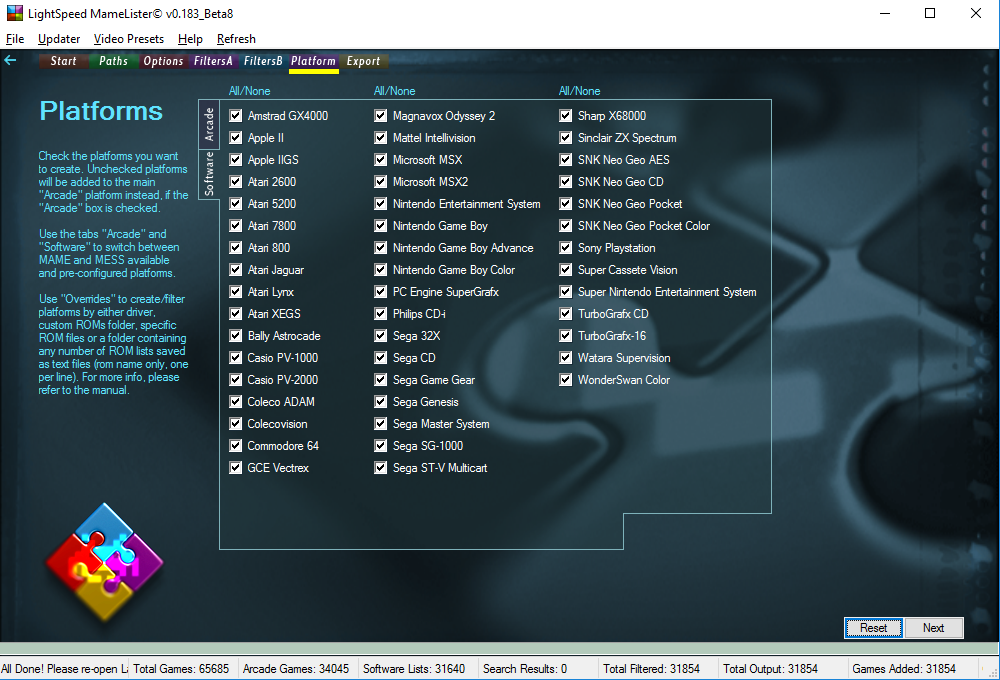
Task: Click the Reset button
Action: click(873, 628)
